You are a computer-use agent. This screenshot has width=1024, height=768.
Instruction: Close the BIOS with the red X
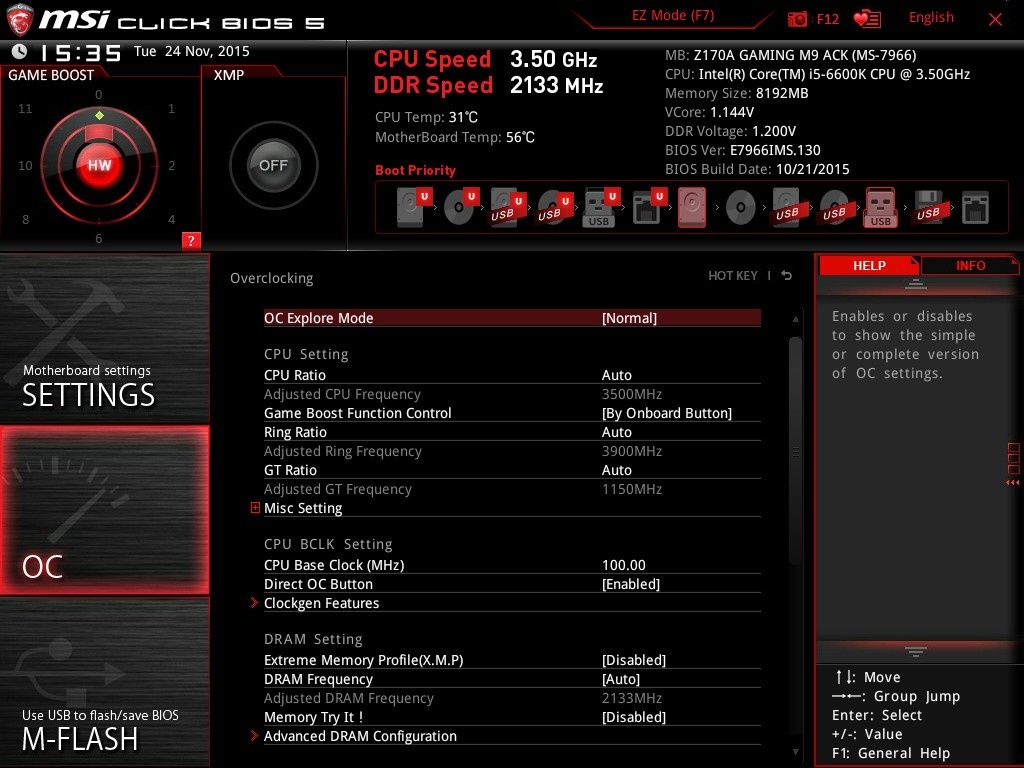point(995,20)
